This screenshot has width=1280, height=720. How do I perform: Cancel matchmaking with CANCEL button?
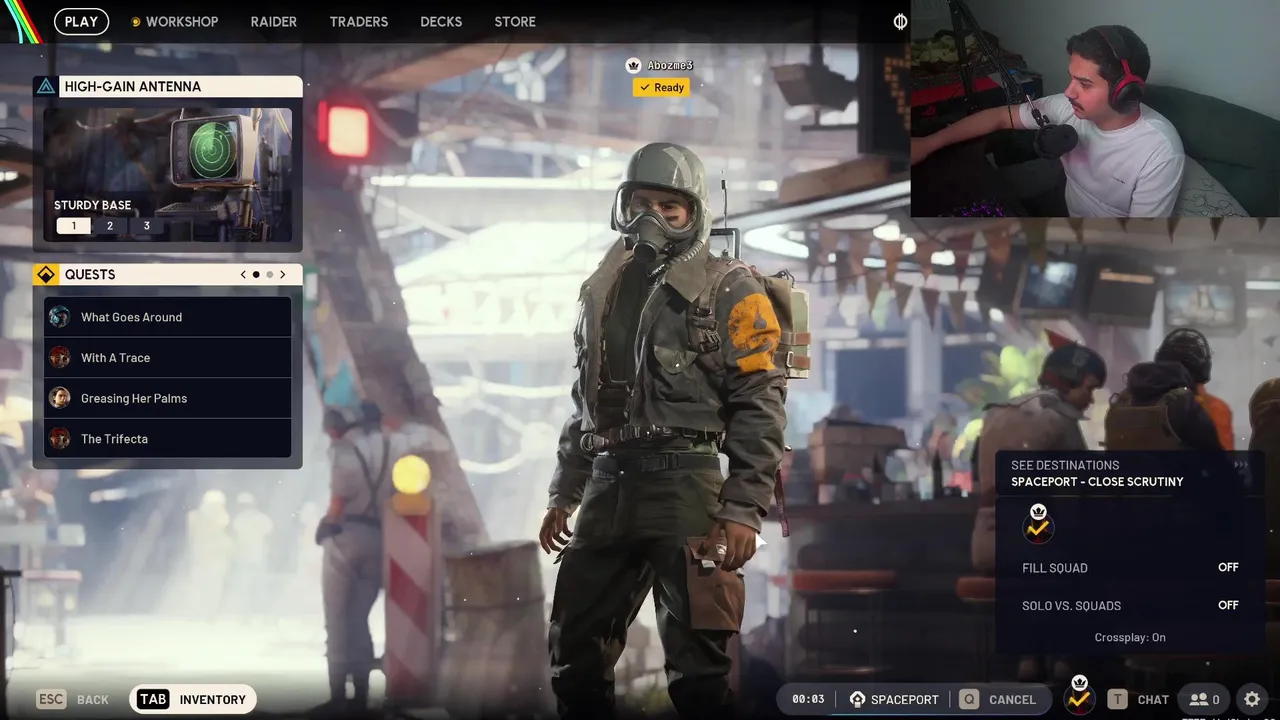coord(1012,700)
